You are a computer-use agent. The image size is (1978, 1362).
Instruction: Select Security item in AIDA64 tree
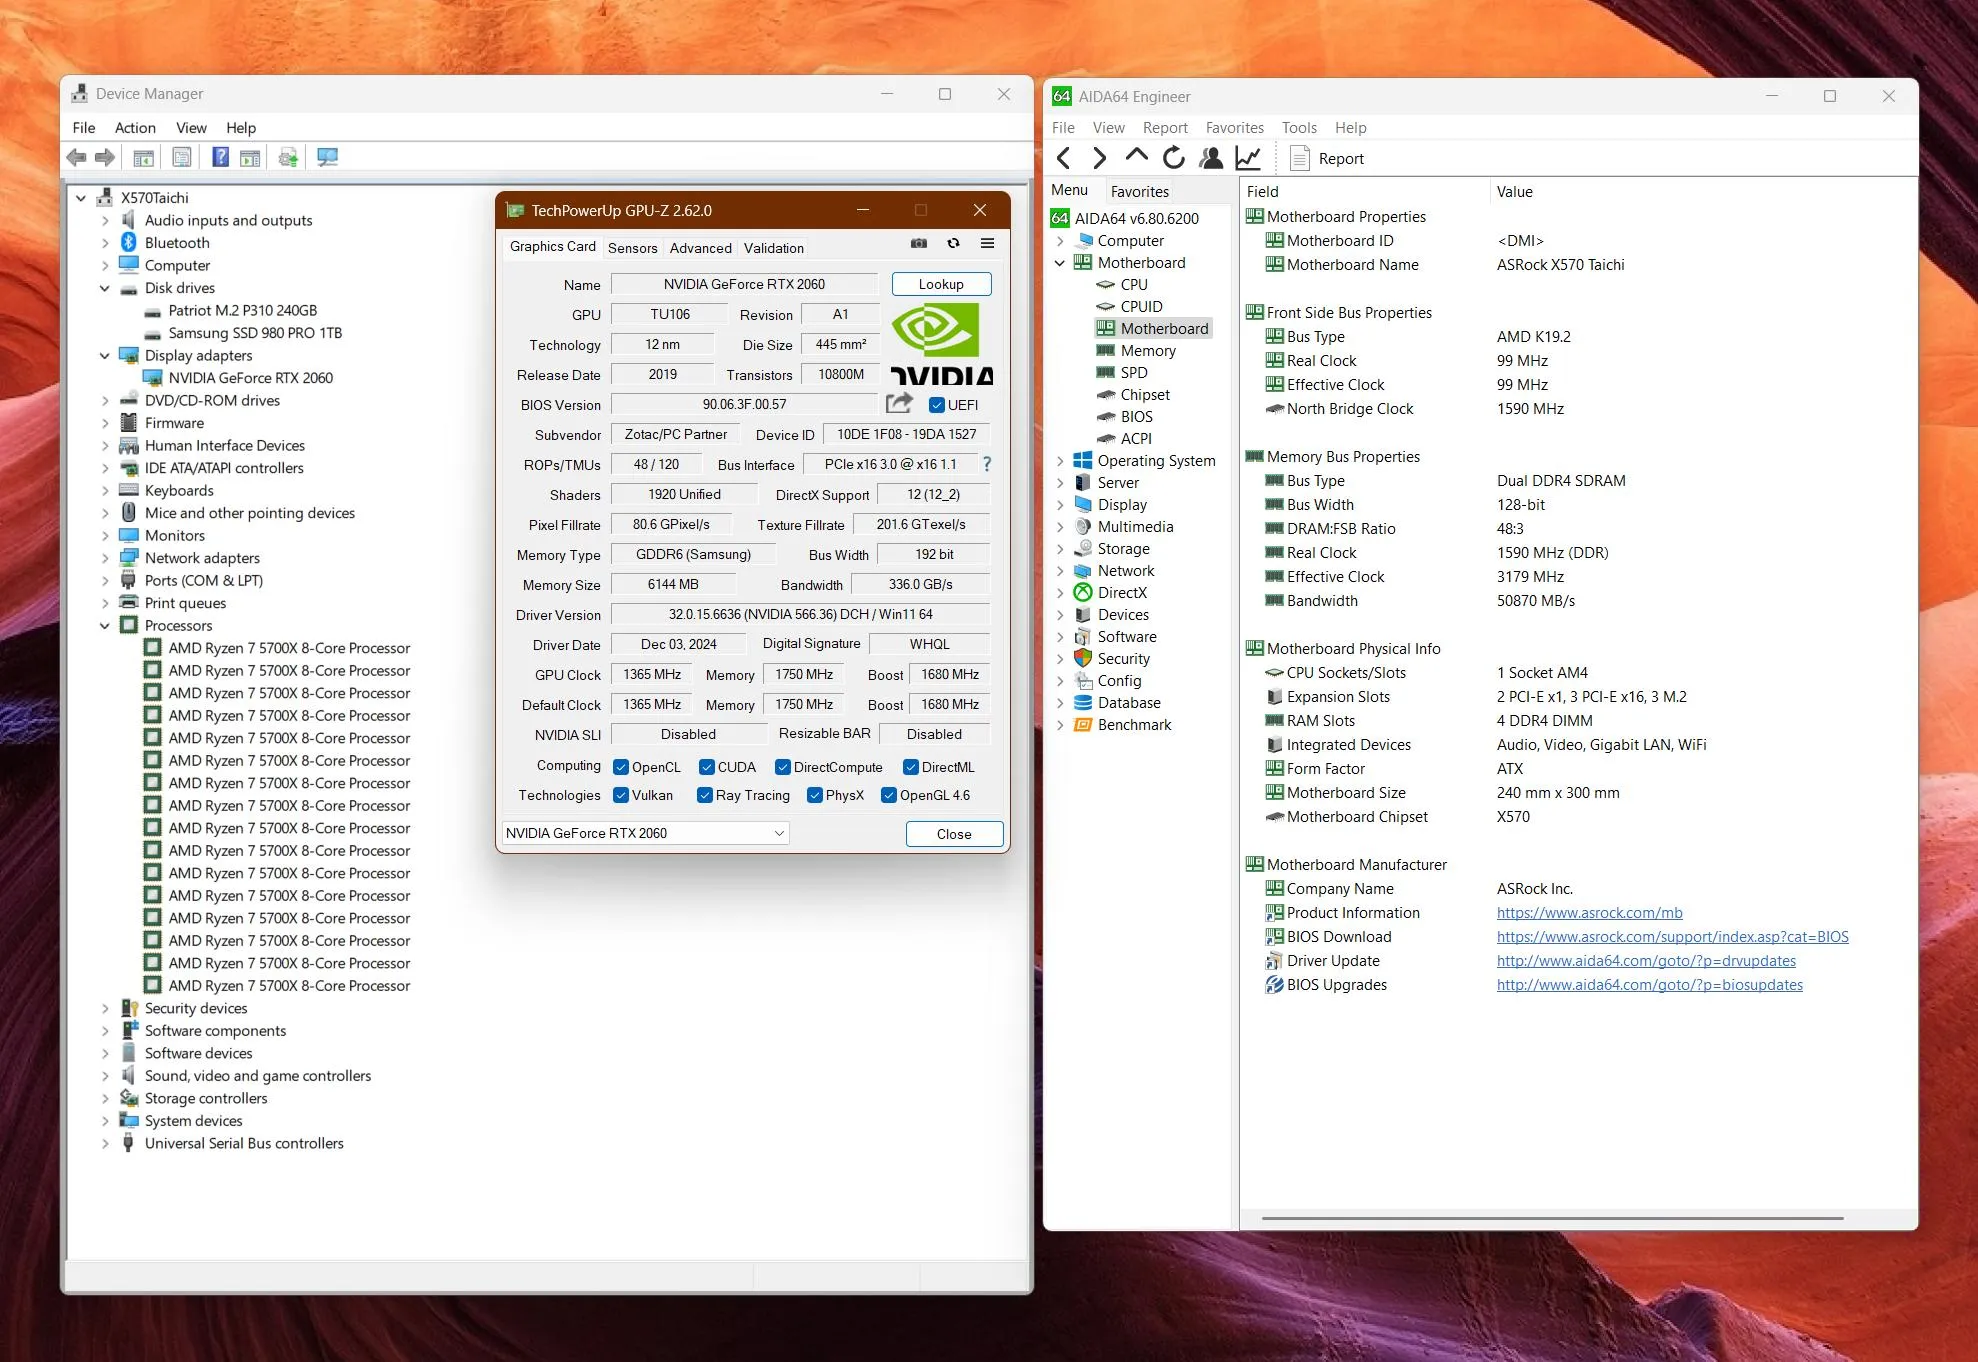coord(1124,659)
